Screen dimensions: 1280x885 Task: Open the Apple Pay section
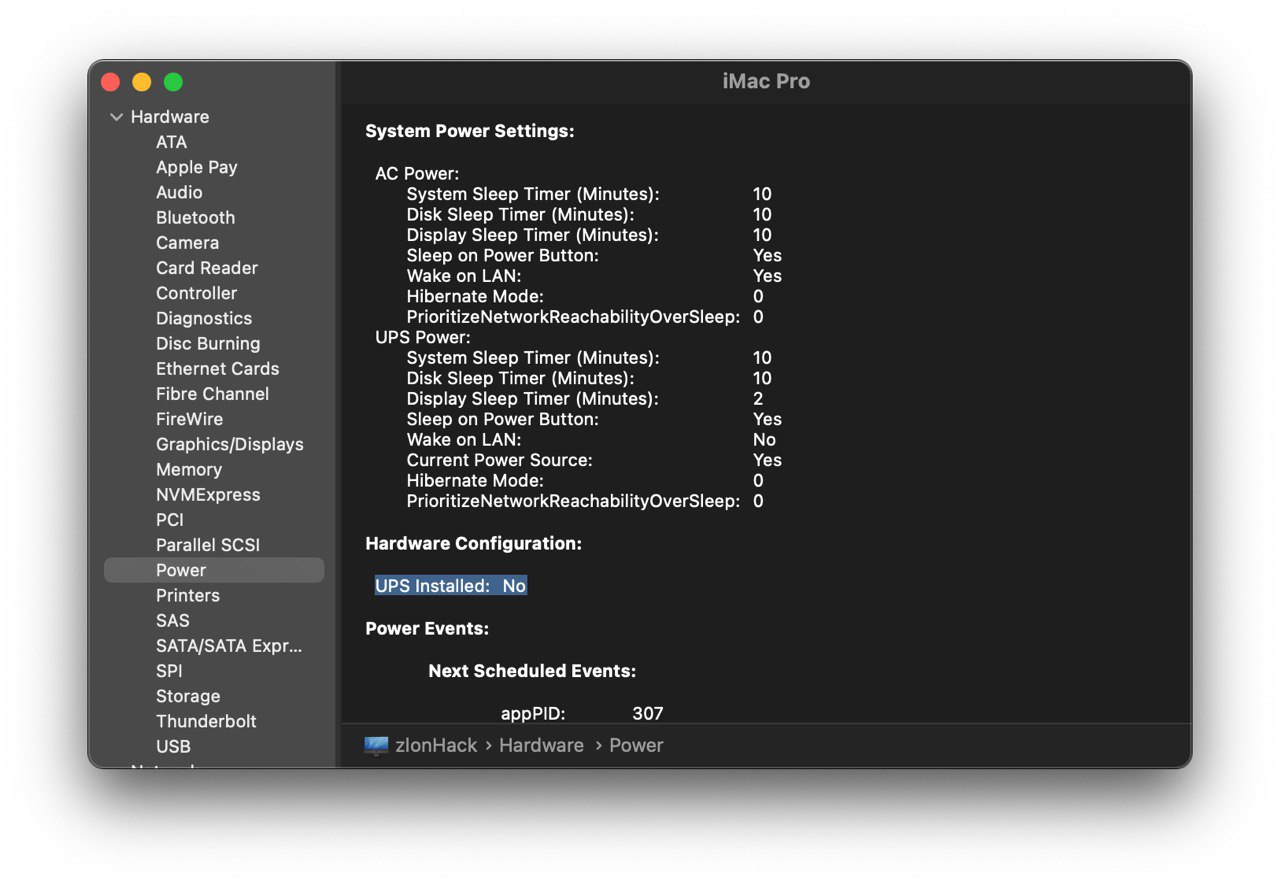[x=196, y=167]
